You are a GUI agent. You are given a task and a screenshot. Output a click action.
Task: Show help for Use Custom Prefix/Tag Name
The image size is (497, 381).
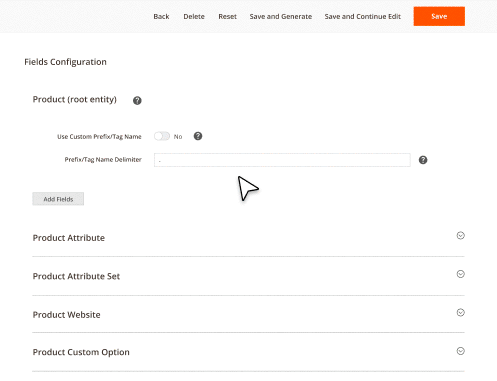click(x=198, y=136)
